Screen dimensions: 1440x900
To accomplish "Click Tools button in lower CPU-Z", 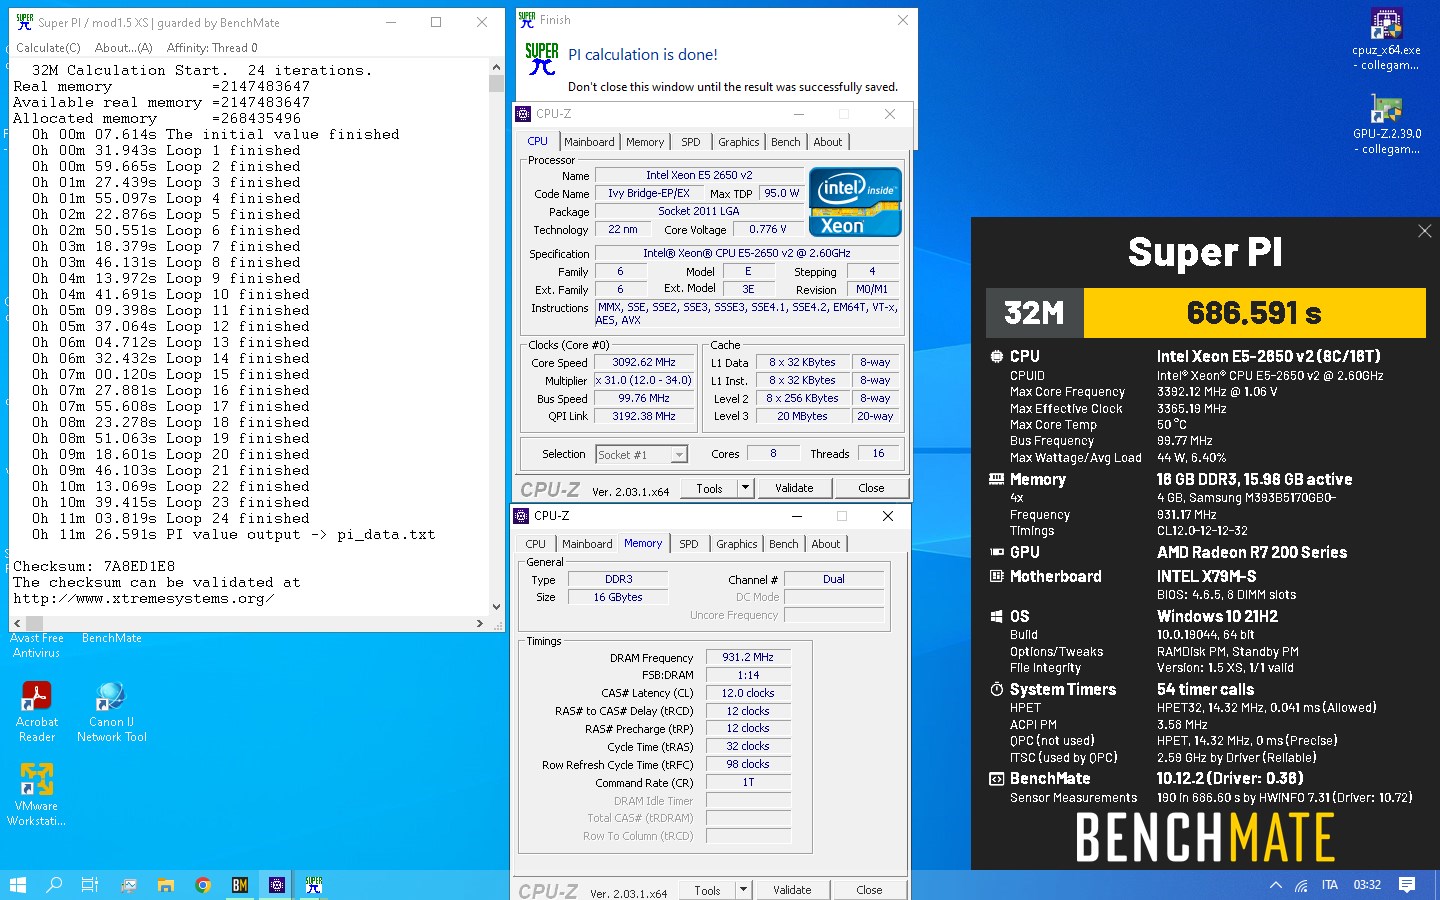I will coord(707,890).
